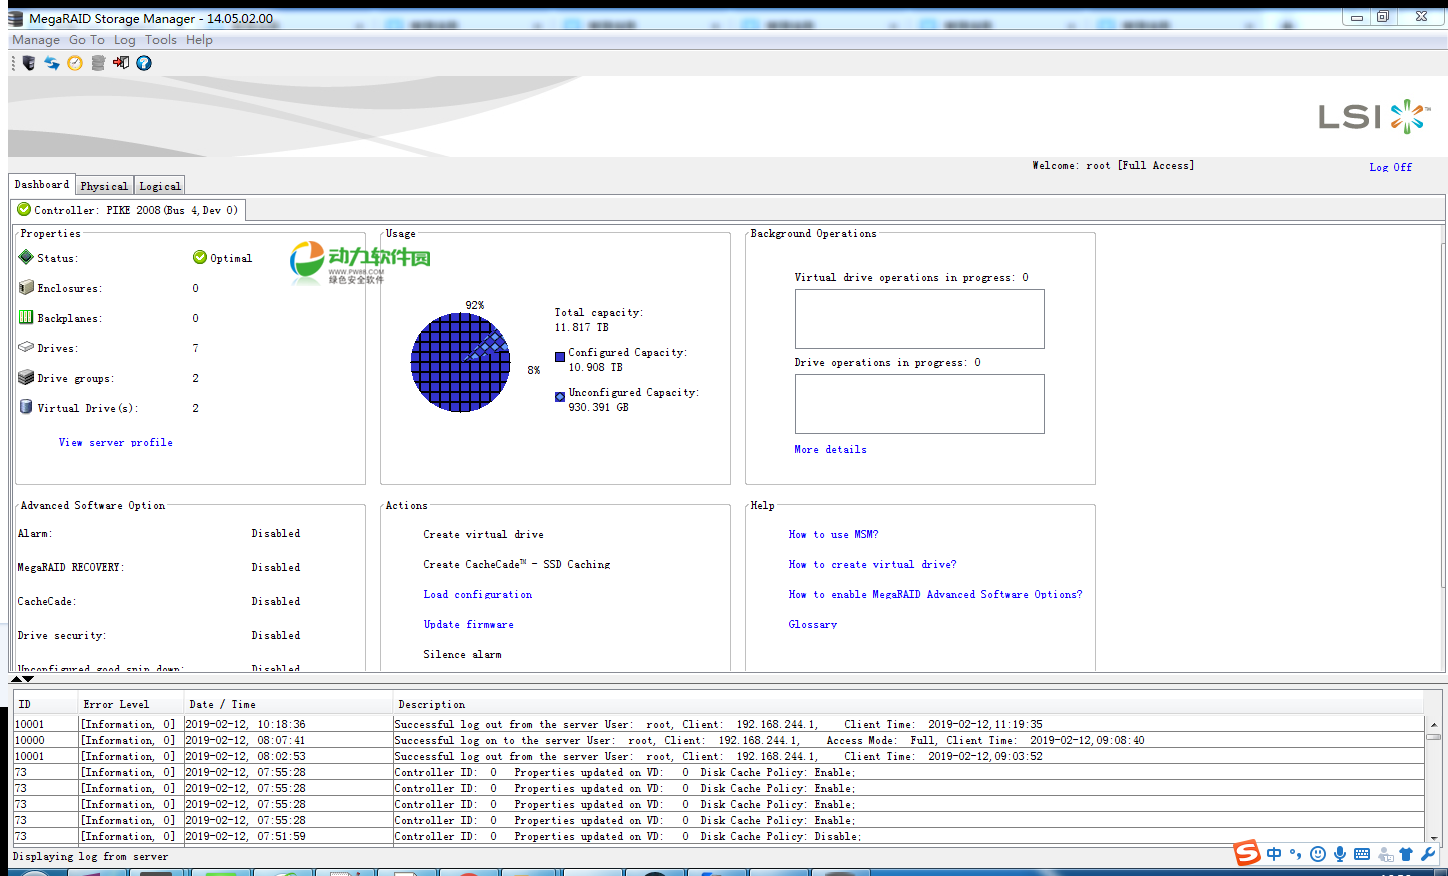
Task: Open IME settings wrench icon
Action: [1428, 854]
